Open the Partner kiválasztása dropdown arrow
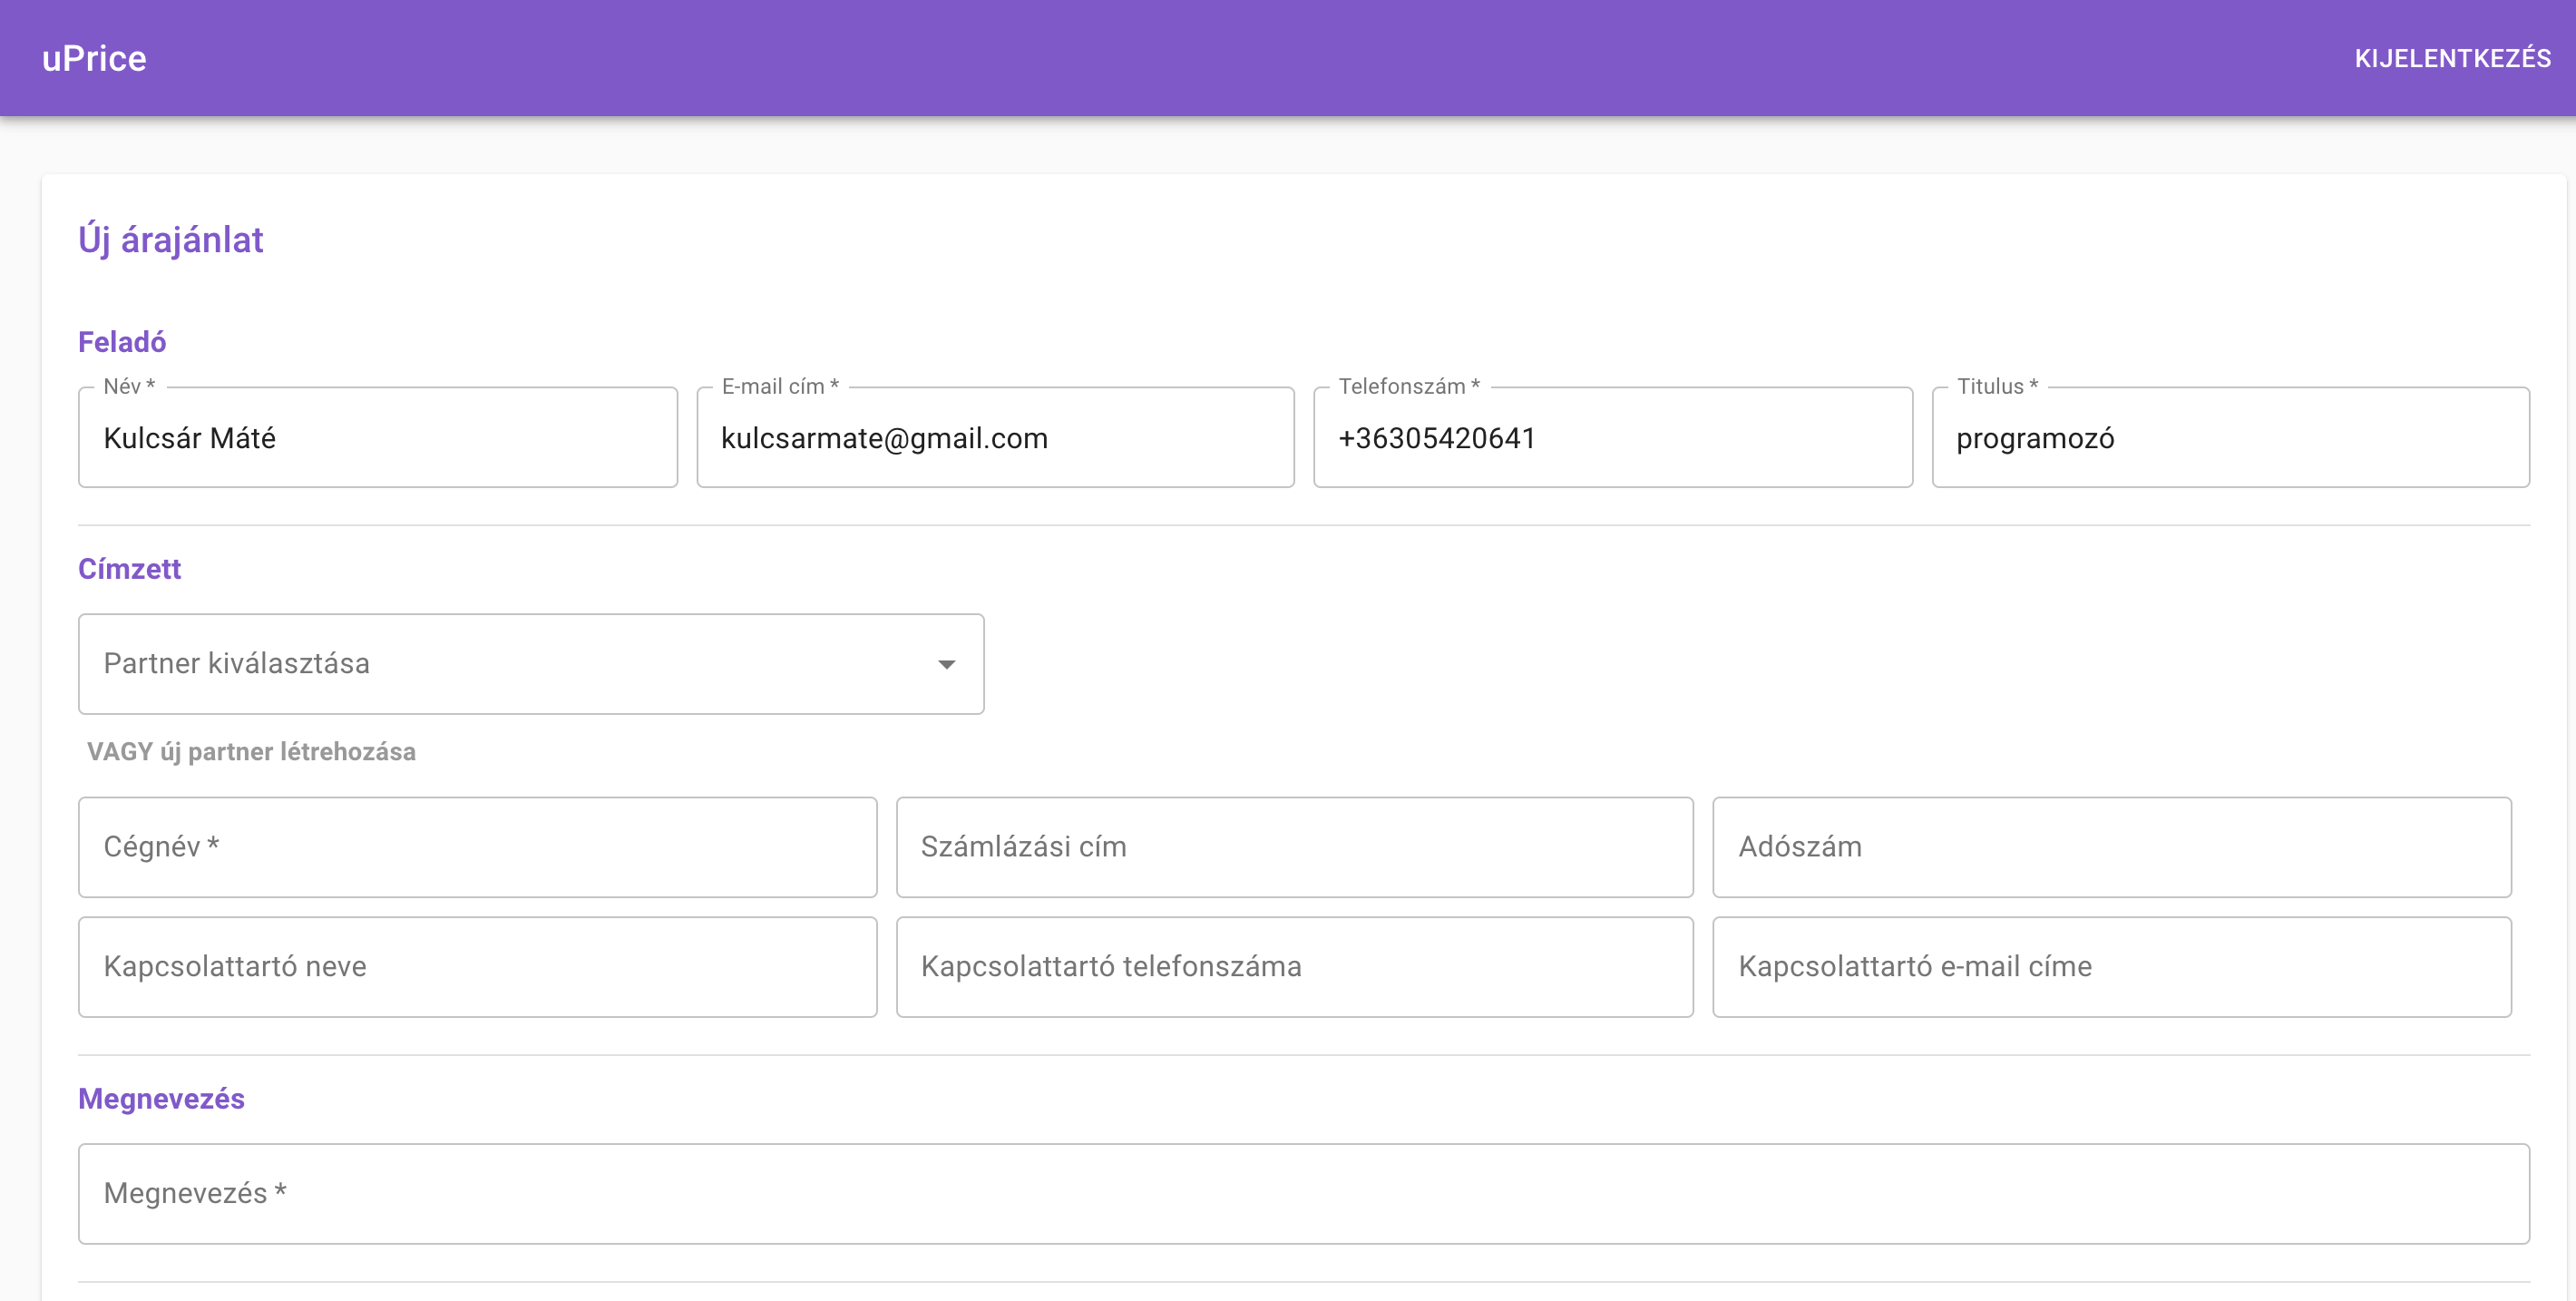 [x=945, y=664]
